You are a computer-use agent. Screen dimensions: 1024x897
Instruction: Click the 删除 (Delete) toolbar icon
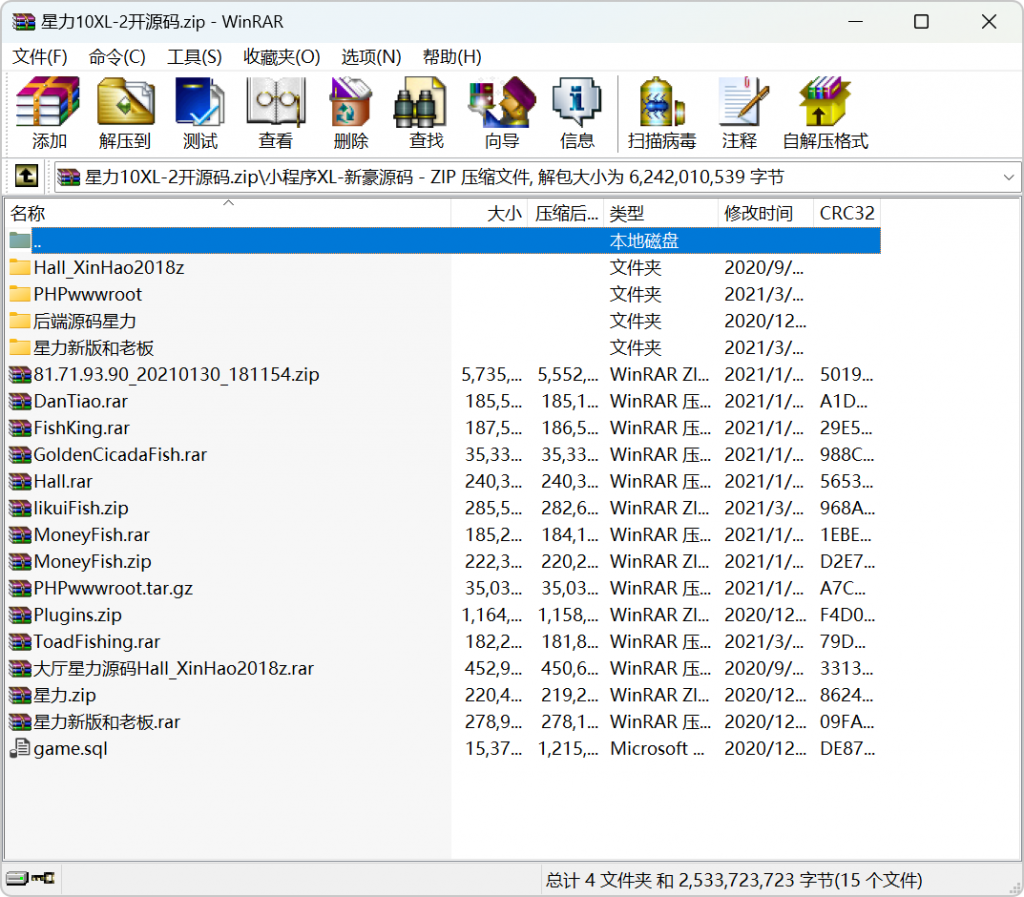351,112
